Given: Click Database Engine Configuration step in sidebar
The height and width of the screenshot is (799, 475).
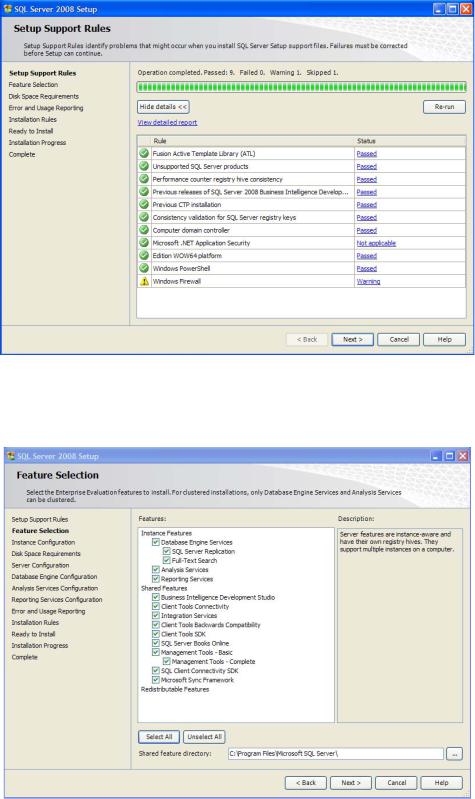Looking at the screenshot, I should pos(54,576).
